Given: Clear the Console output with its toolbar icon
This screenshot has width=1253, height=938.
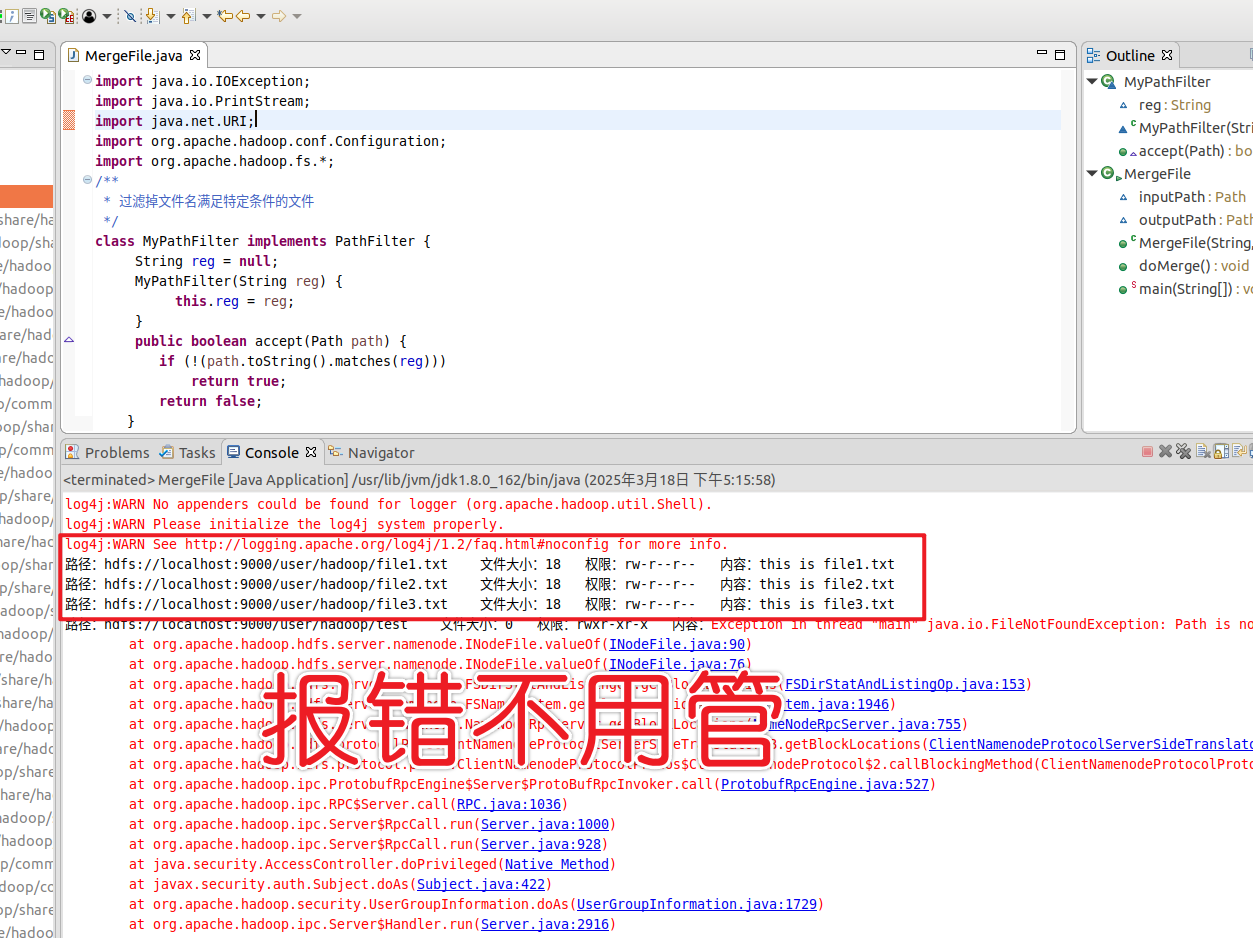Looking at the screenshot, I should (1203, 452).
